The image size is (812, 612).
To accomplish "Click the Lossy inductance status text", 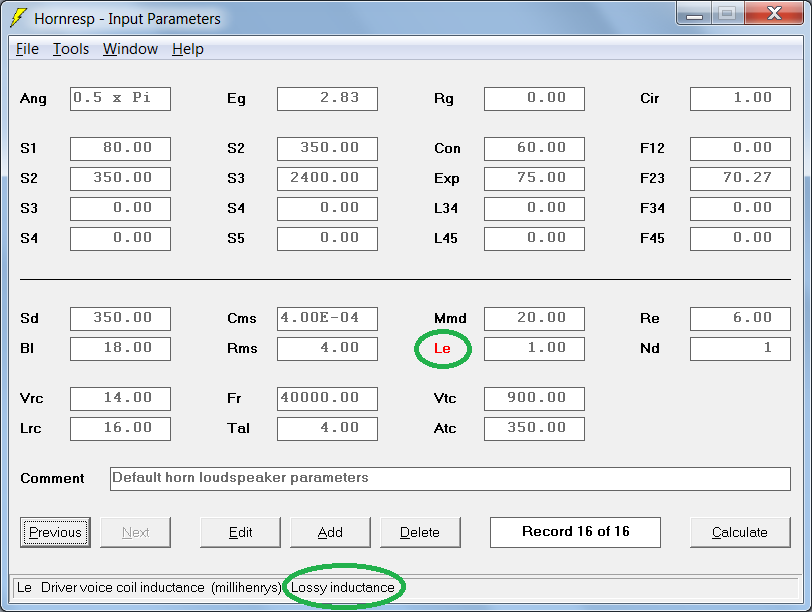I will click(343, 588).
